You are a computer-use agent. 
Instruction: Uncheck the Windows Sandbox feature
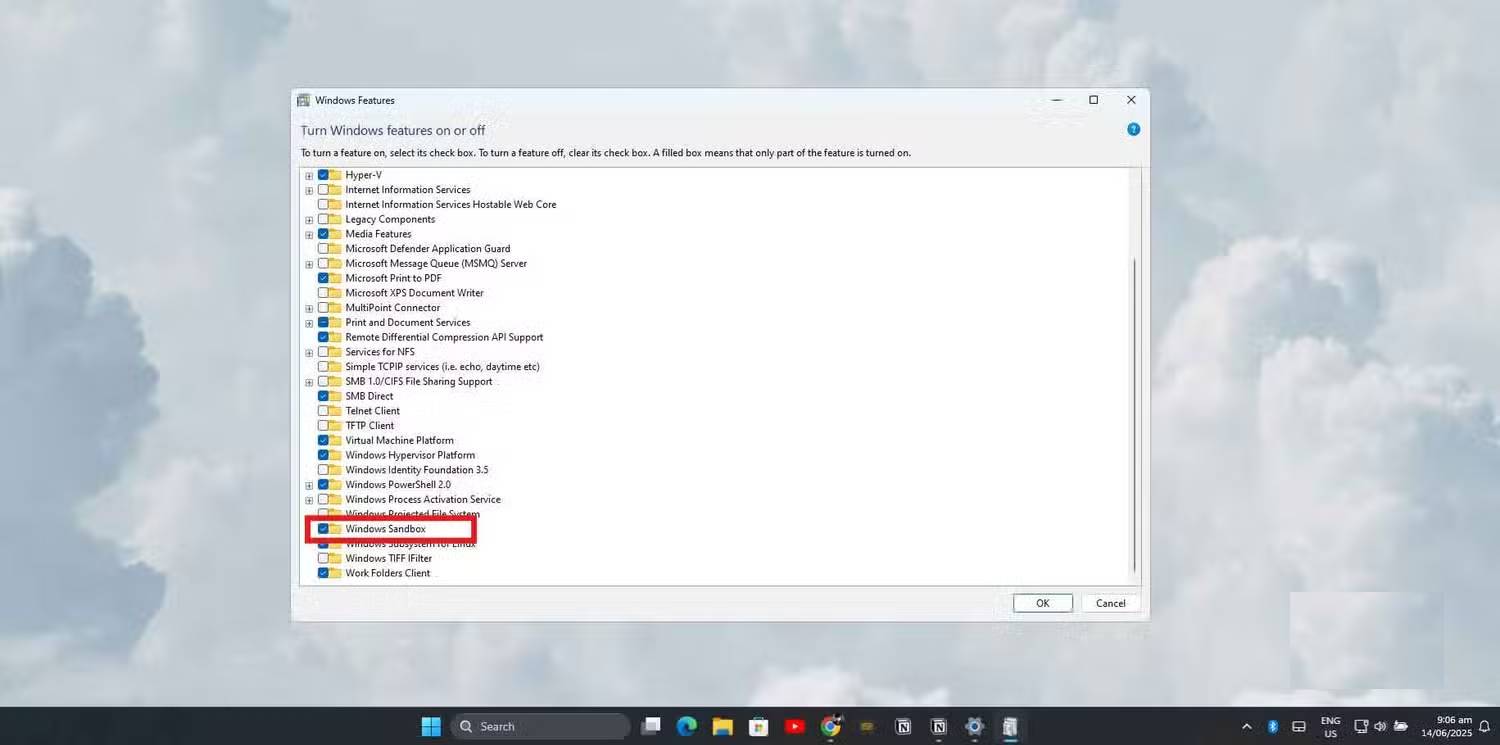323,529
